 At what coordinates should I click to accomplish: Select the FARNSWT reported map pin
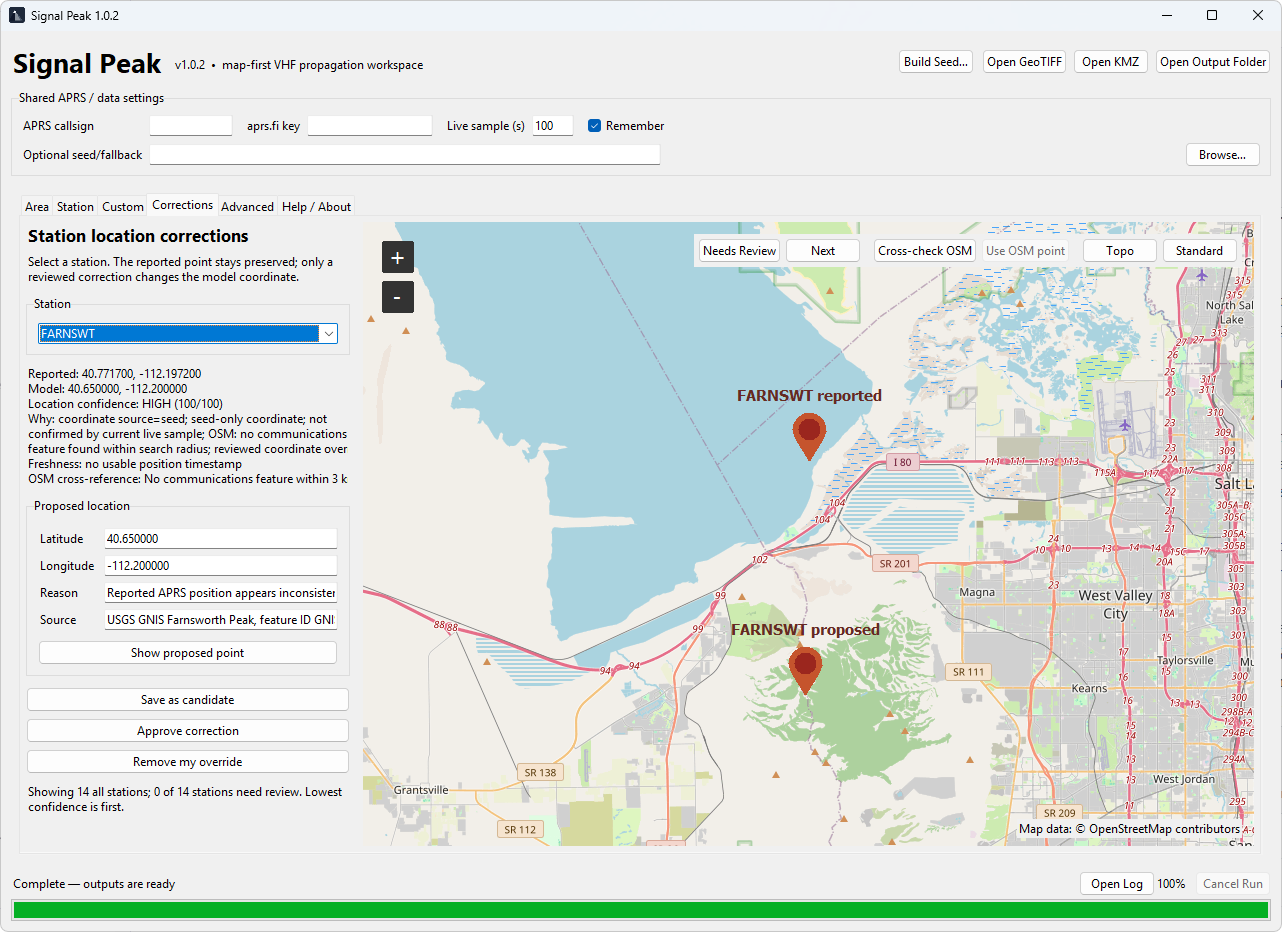(x=809, y=437)
